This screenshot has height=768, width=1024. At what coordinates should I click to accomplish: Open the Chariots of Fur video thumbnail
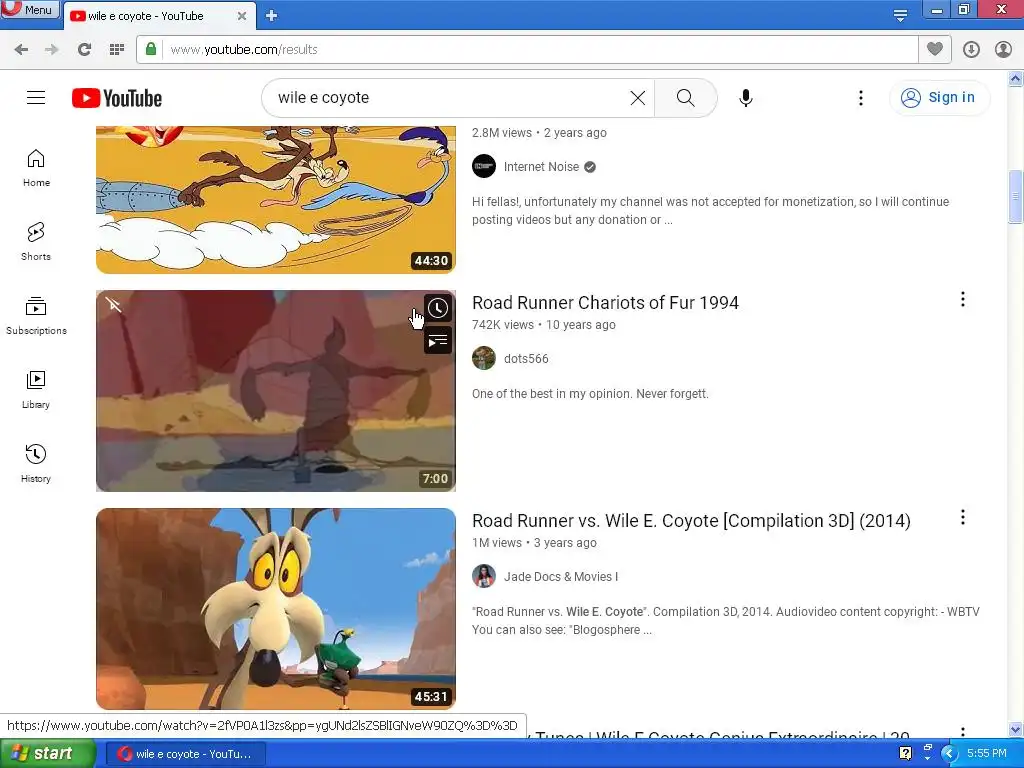point(276,391)
